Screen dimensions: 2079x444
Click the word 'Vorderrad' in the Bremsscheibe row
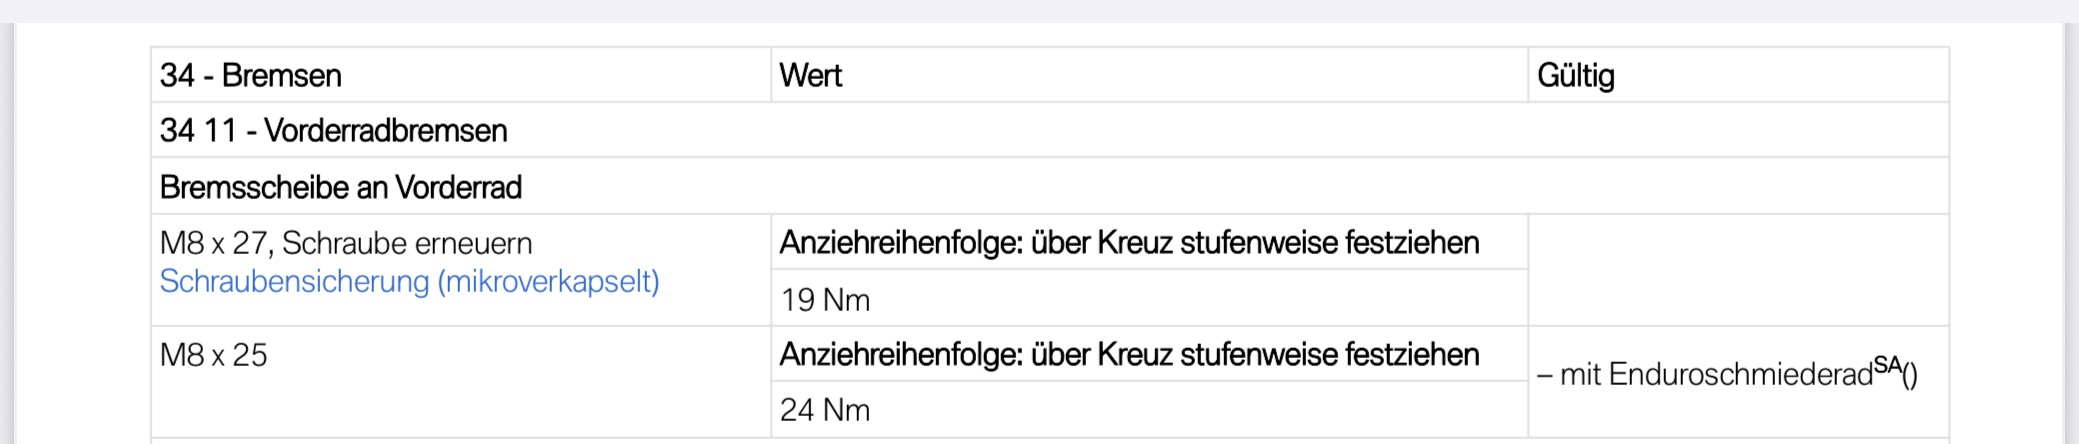click(458, 187)
